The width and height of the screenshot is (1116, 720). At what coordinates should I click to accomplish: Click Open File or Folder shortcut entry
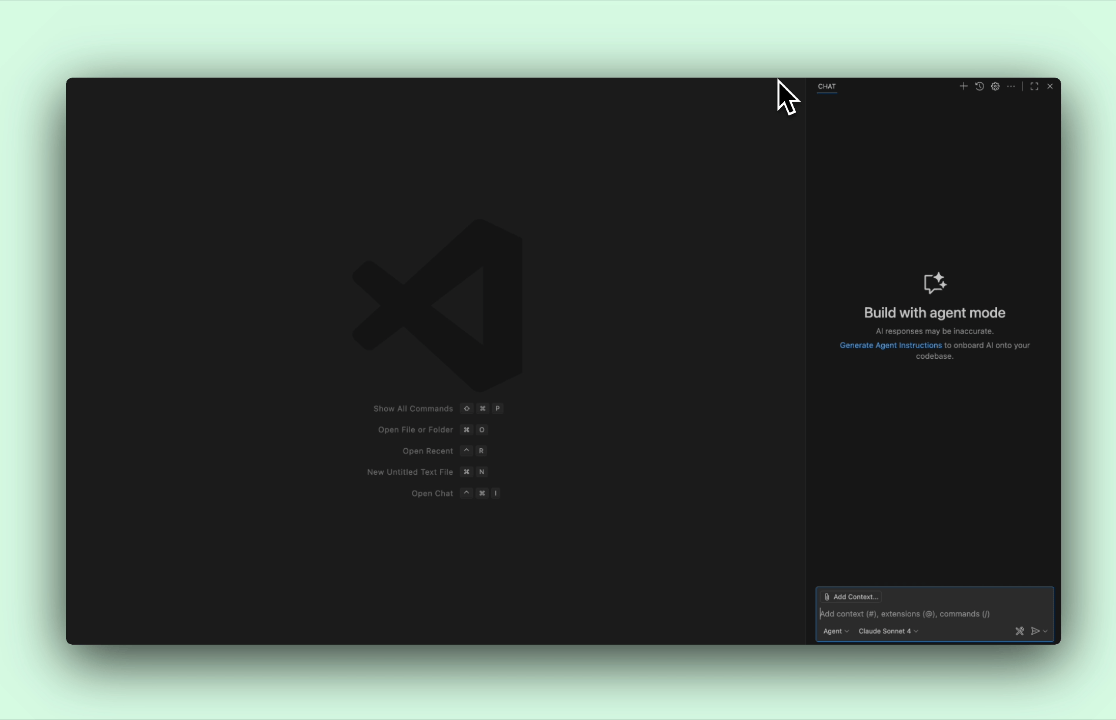pos(415,429)
